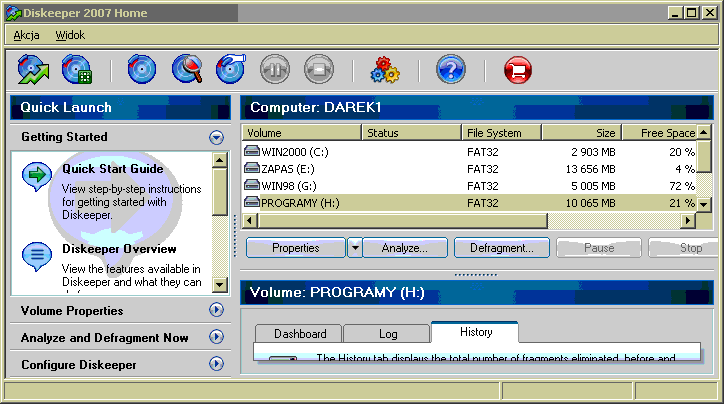Click the Quick Launch toolbar icon with green arrow
Image resolution: width=724 pixels, height=404 pixels.
tap(33, 70)
